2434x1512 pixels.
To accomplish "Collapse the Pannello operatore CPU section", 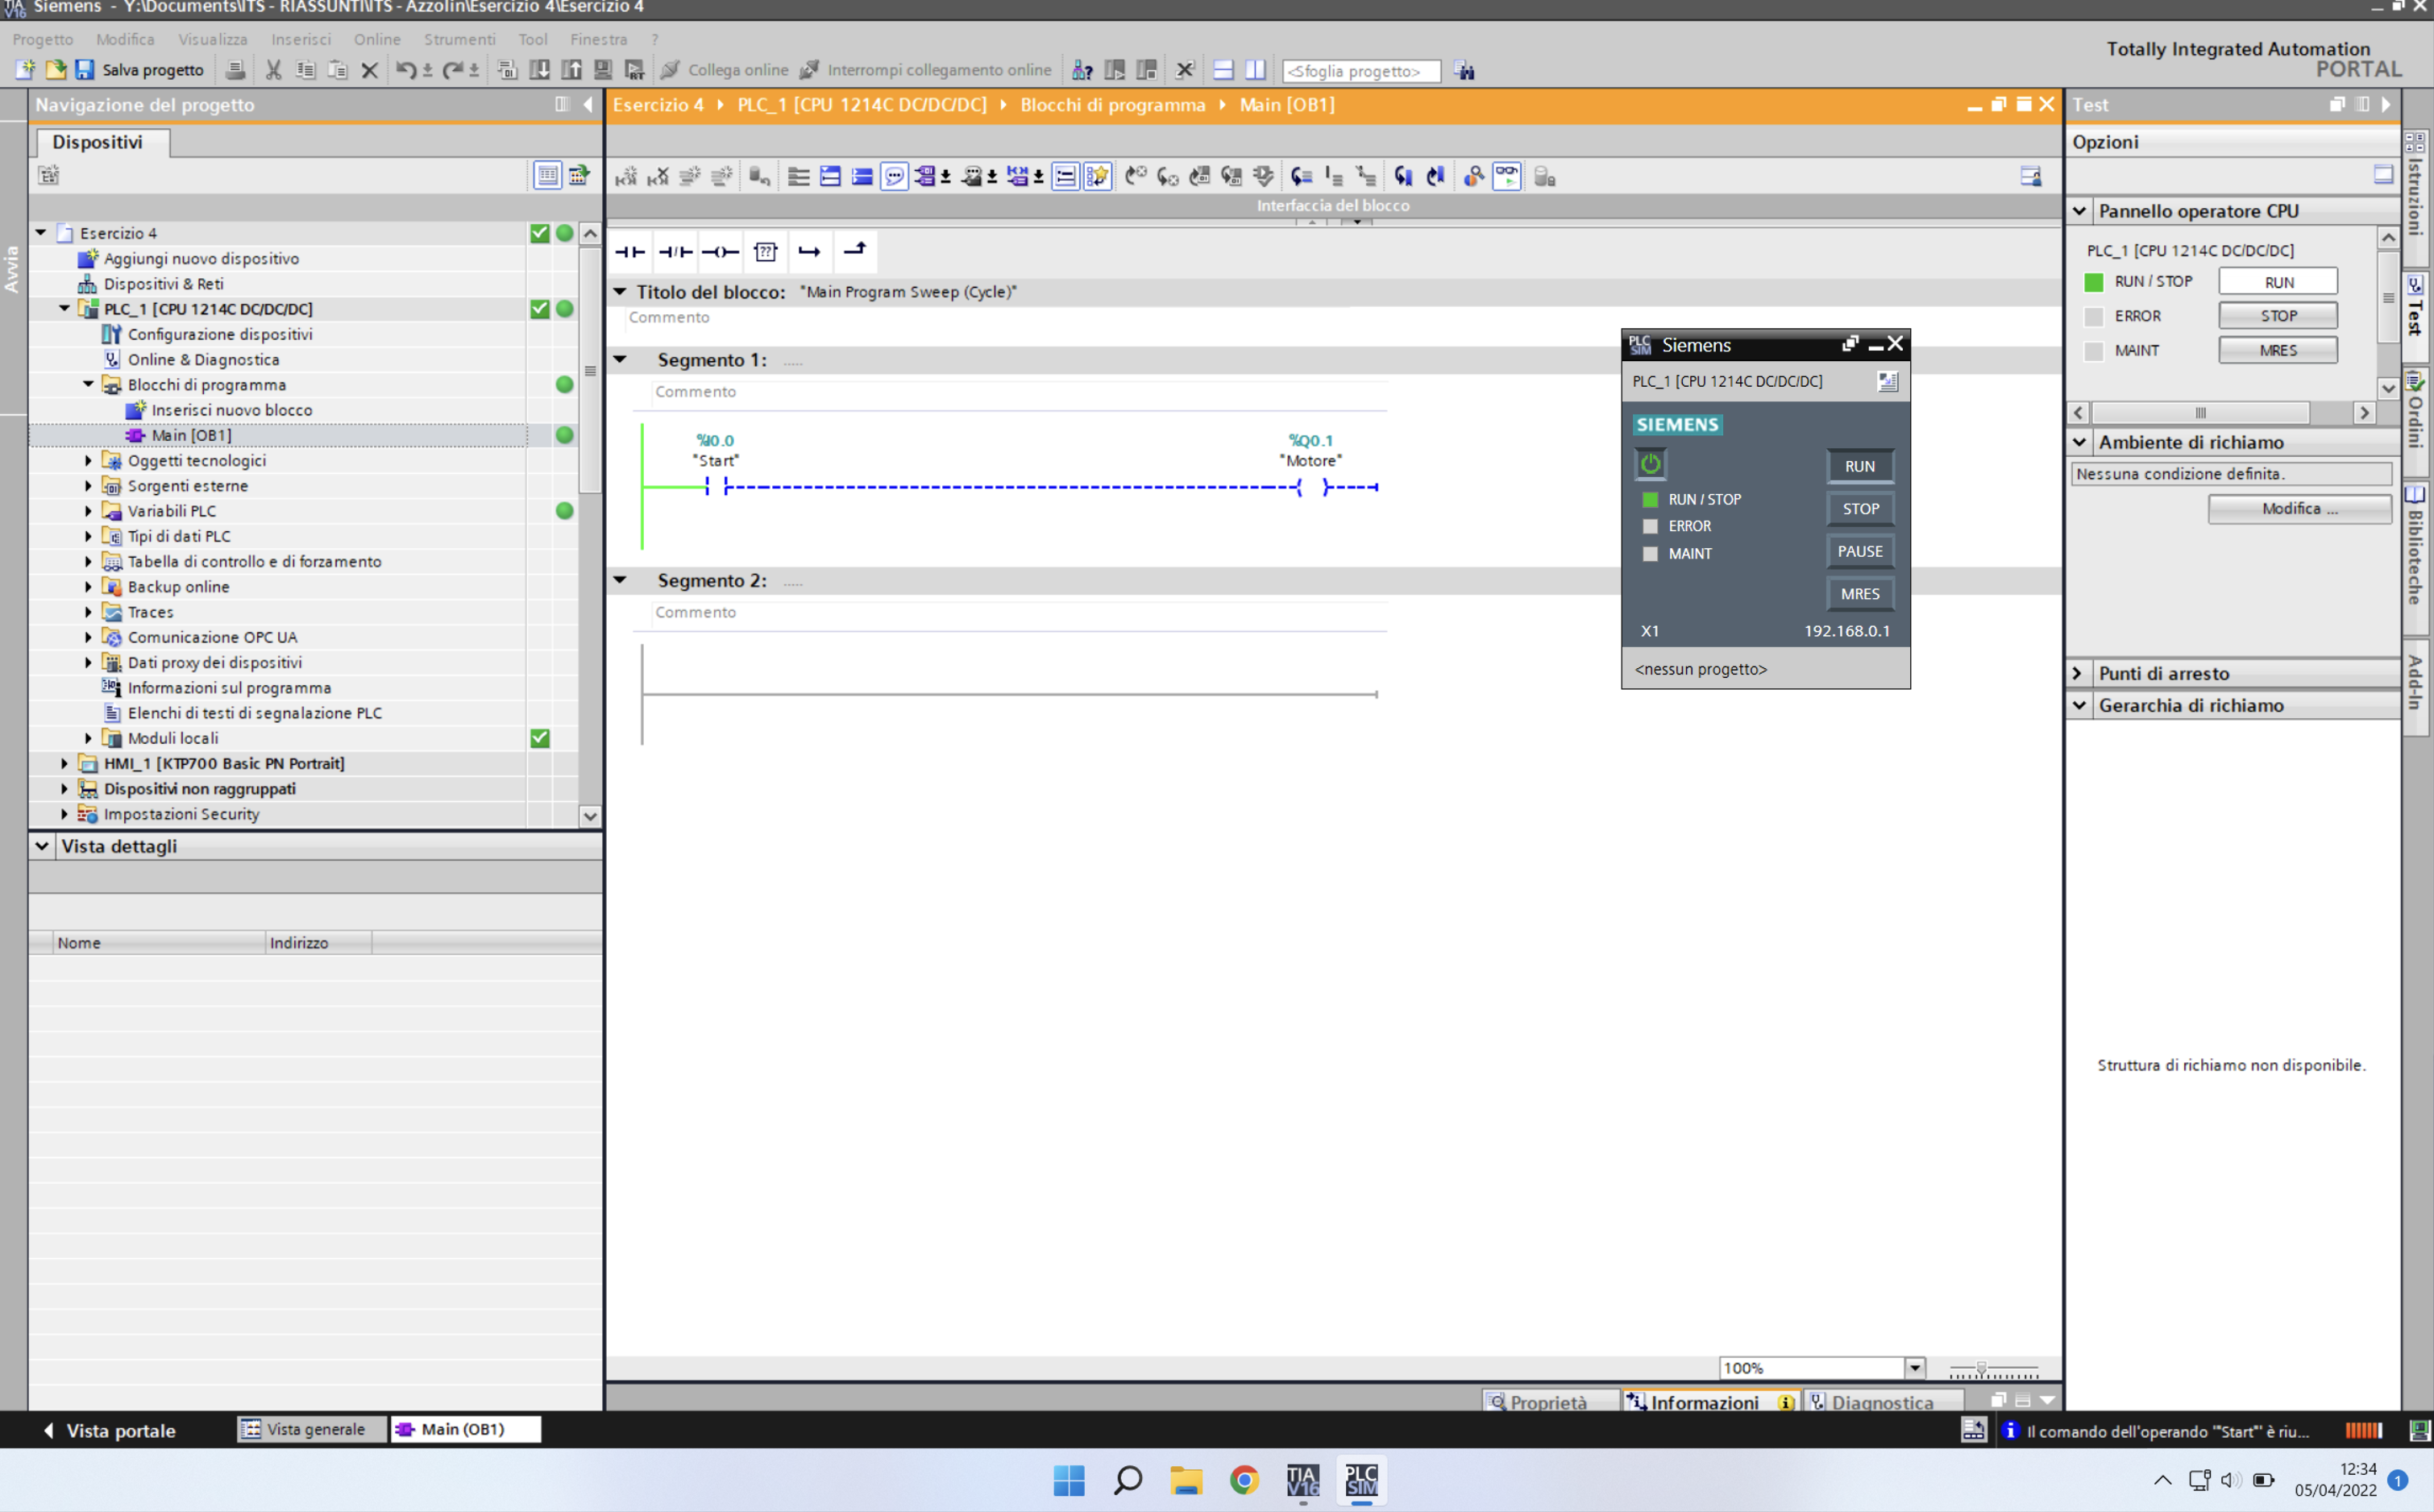I will pos(2079,211).
